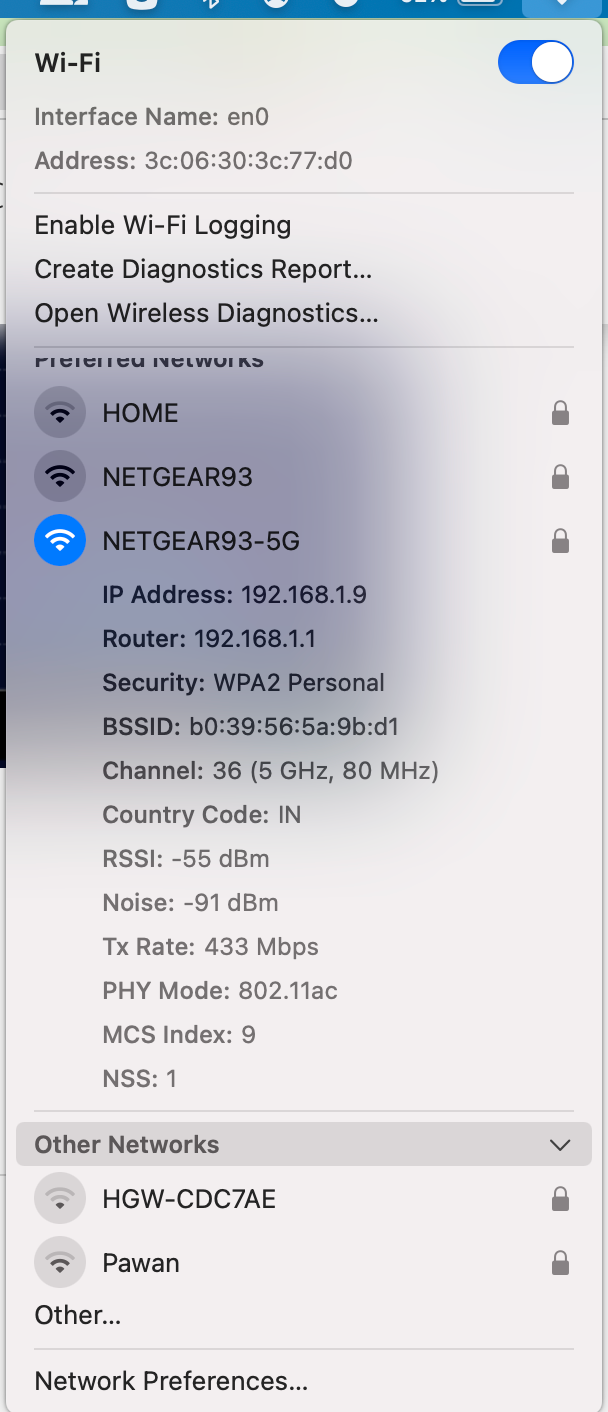Viewport: 608px width, 1412px height.
Task: Connect to the NETGEAR93 network
Action: [304, 477]
